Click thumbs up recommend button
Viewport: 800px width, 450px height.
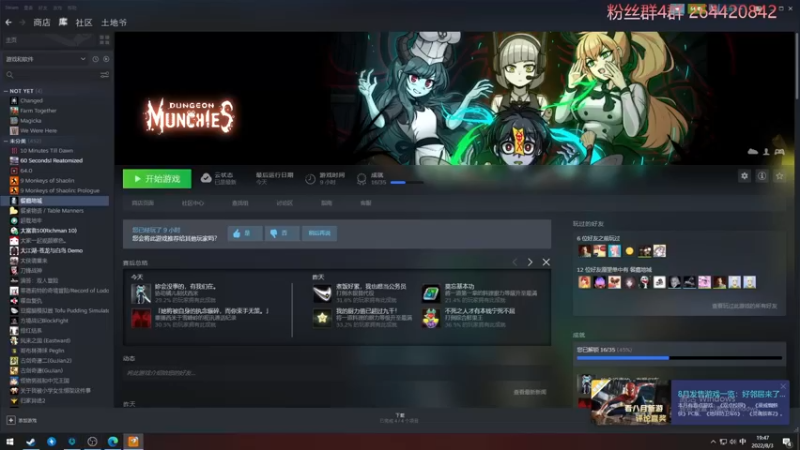pyautogui.click(x=245, y=233)
